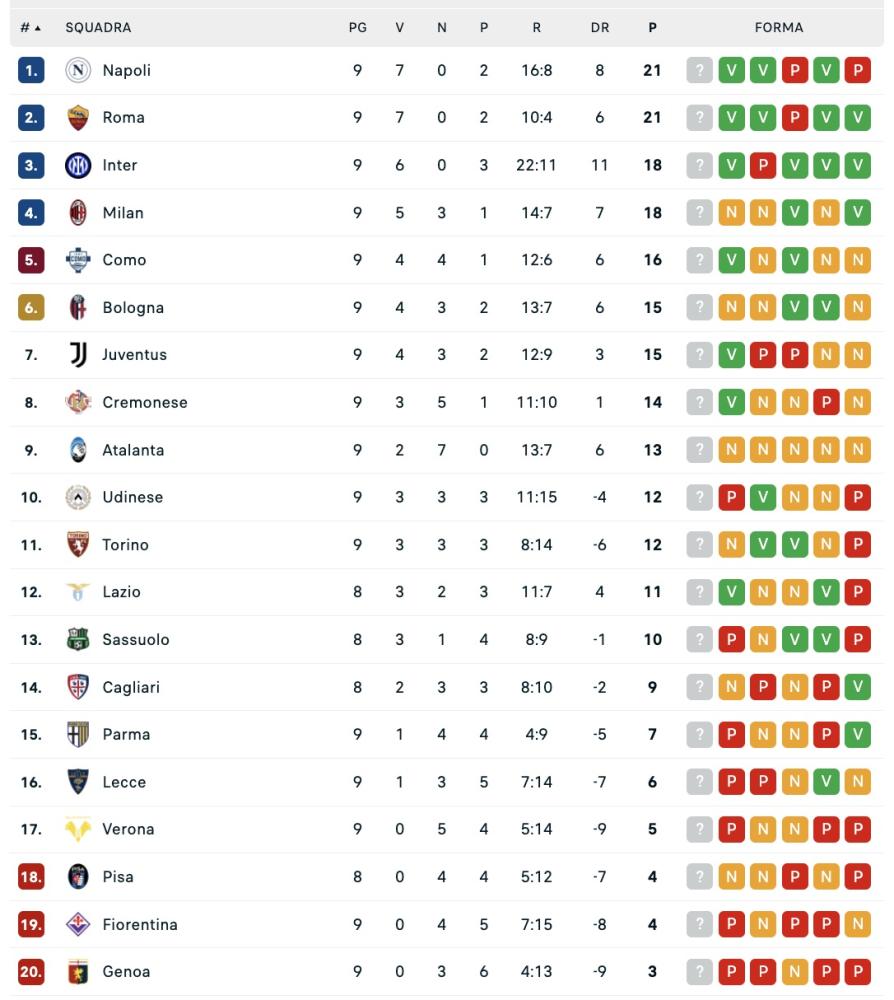This screenshot has height=1000, width=894.
Task: Click the Fiorentina club crest icon
Action: tap(78, 924)
